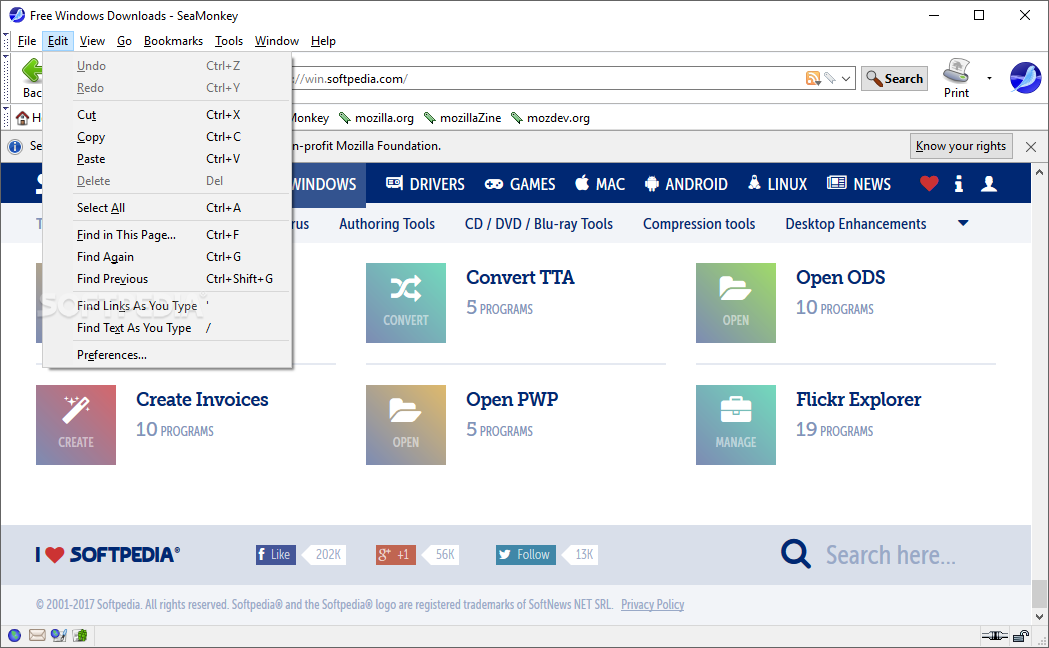1049x648 pixels.
Task: Click the Print printer icon
Action: point(956,71)
